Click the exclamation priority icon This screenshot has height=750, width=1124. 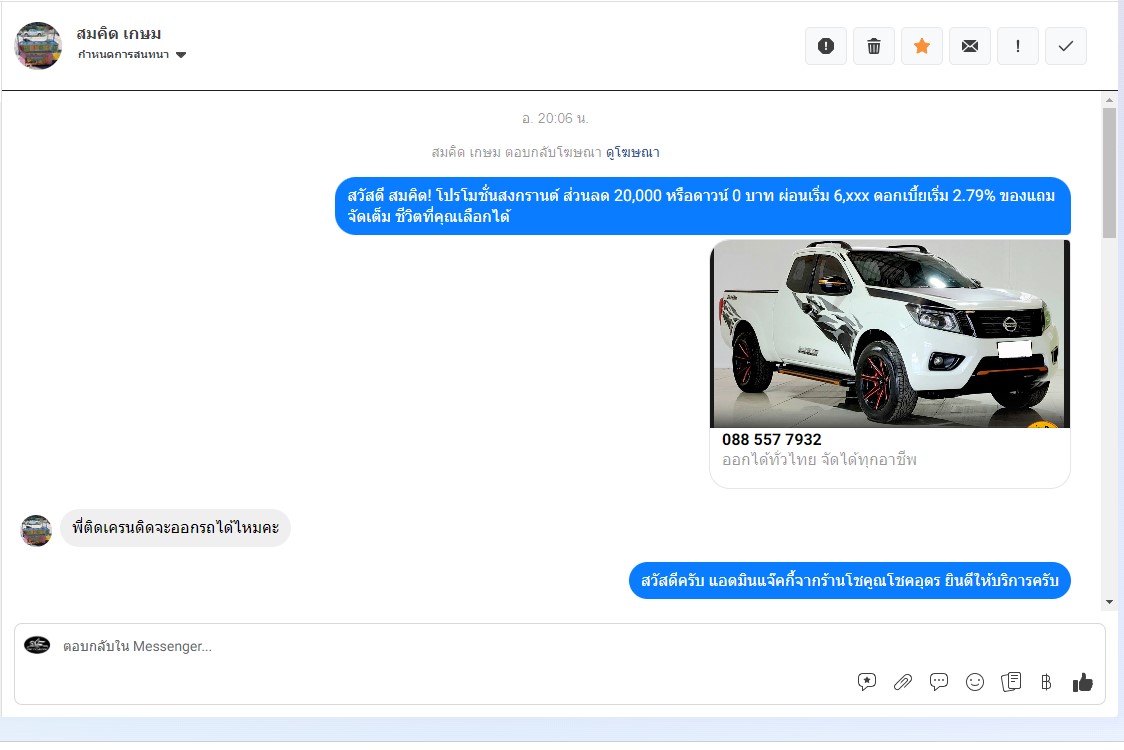pyautogui.click(x=1018, y=47)
